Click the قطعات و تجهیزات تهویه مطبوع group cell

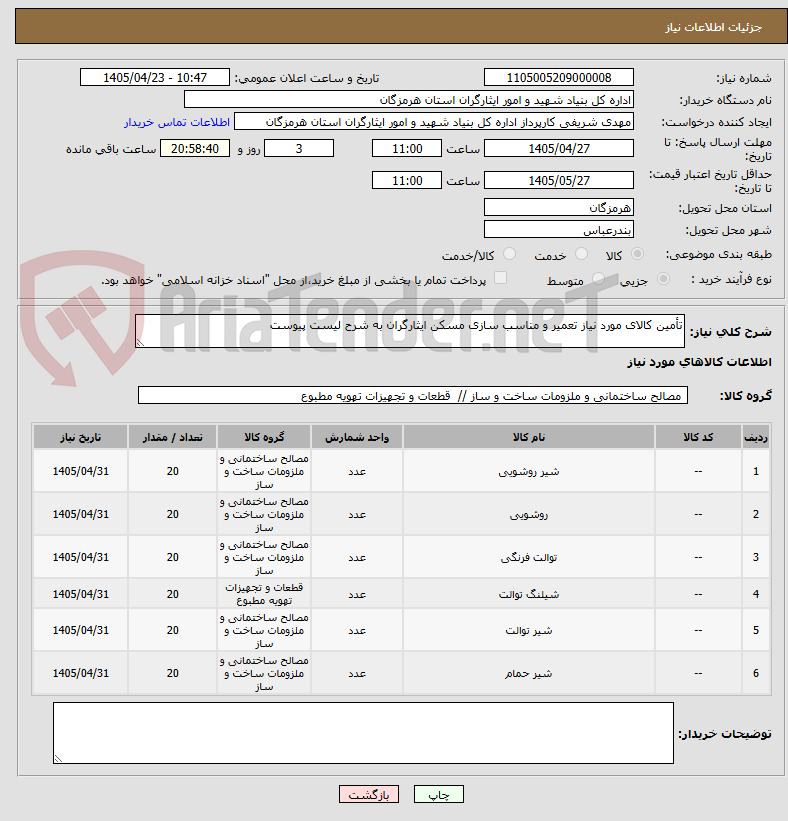point(264,594)
